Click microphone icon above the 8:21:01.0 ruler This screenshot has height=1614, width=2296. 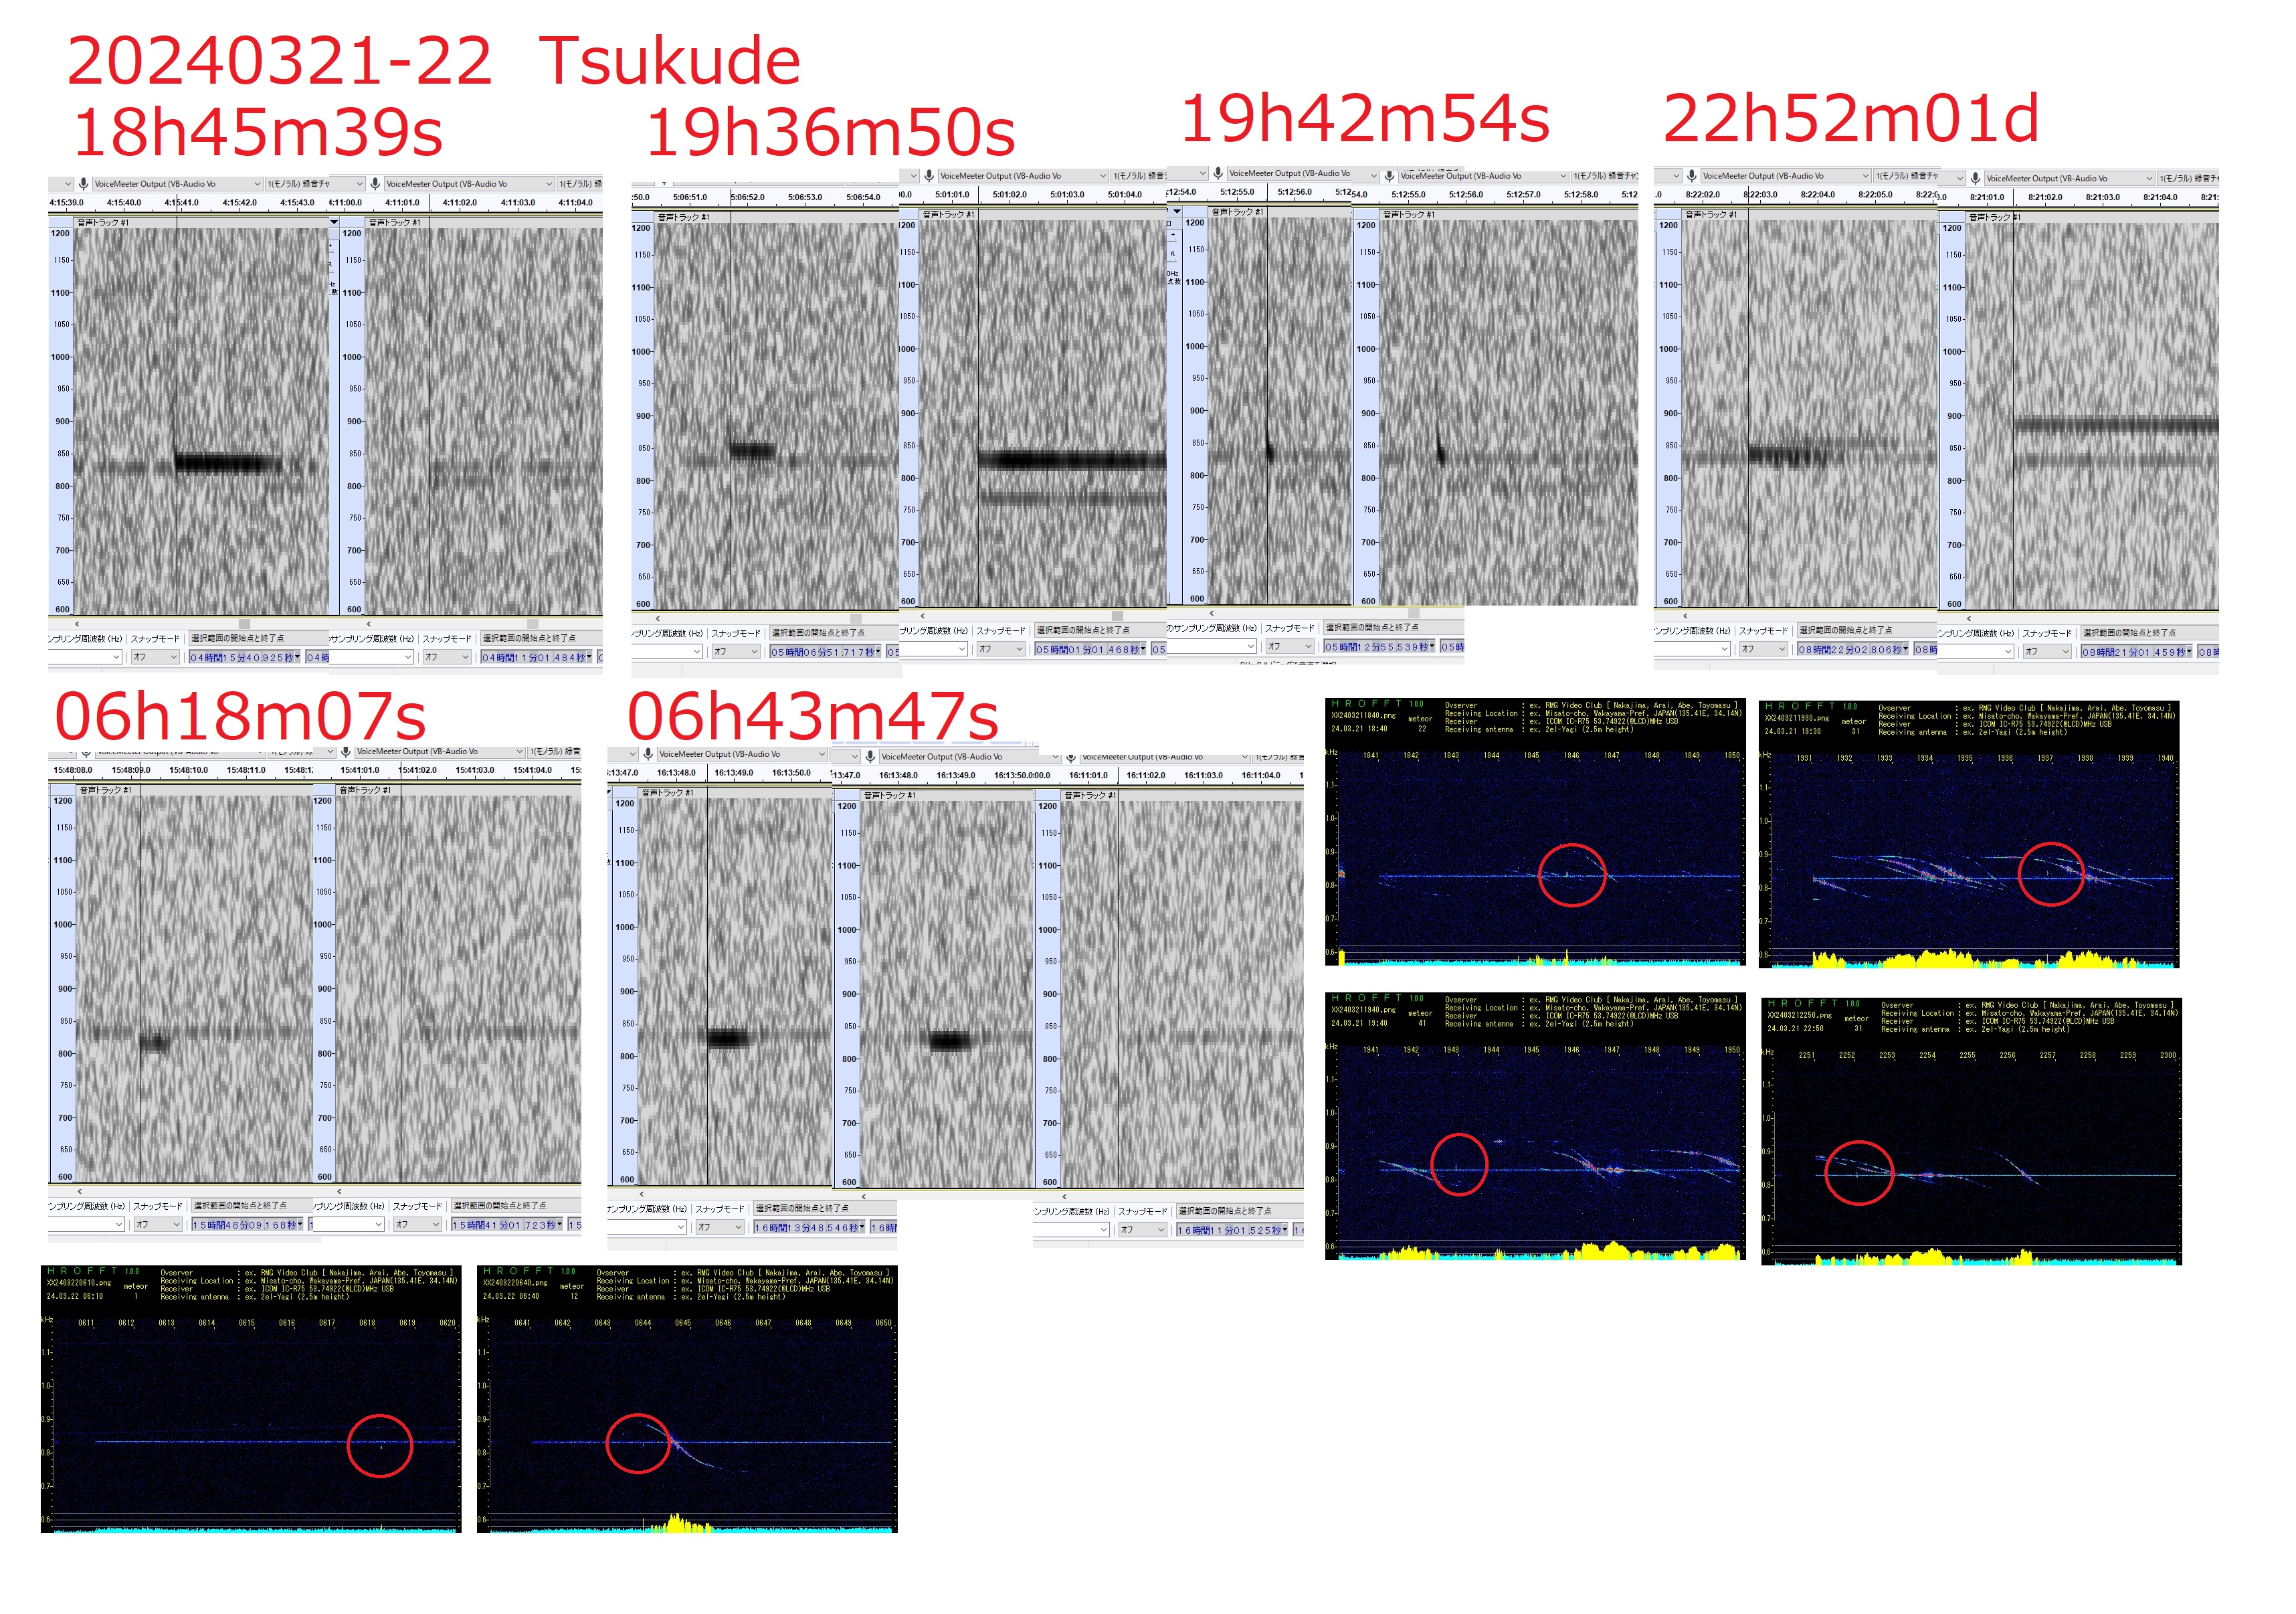pyautogui.click(x=1975, y=179)
